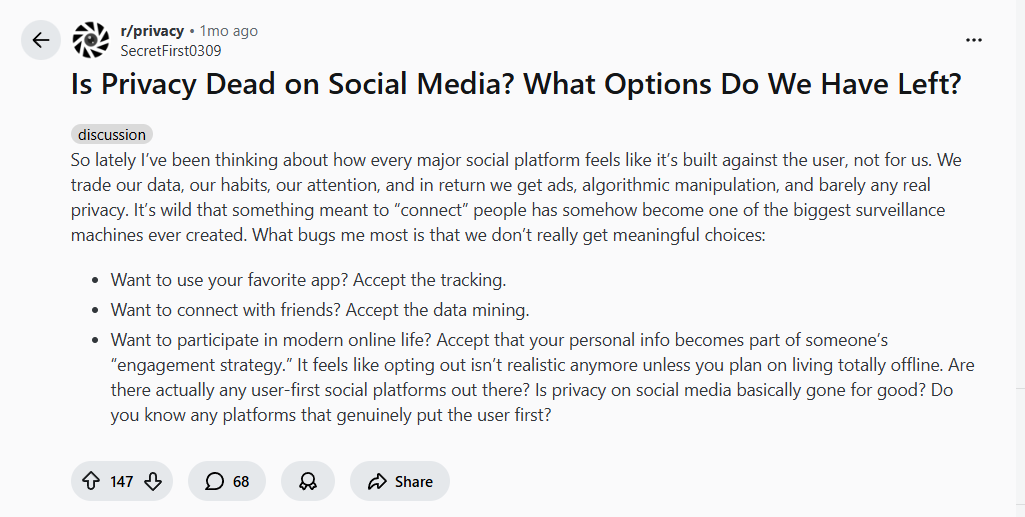Open the three-dot post options menu
1025x517 pixels.
point(973,40)
